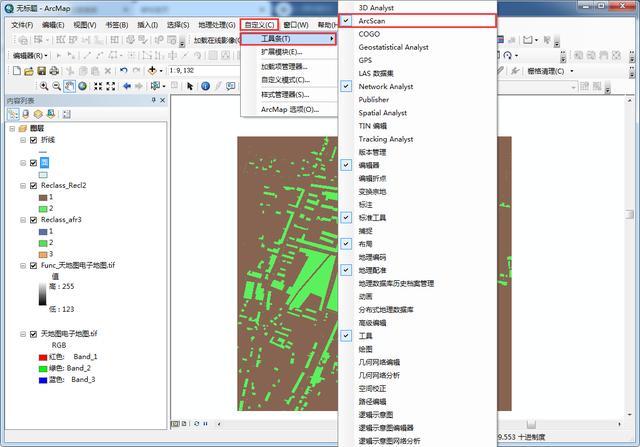Open 工具条(T) submenu
This screenshot has height=447, width=640.
[x=288, y=39]
